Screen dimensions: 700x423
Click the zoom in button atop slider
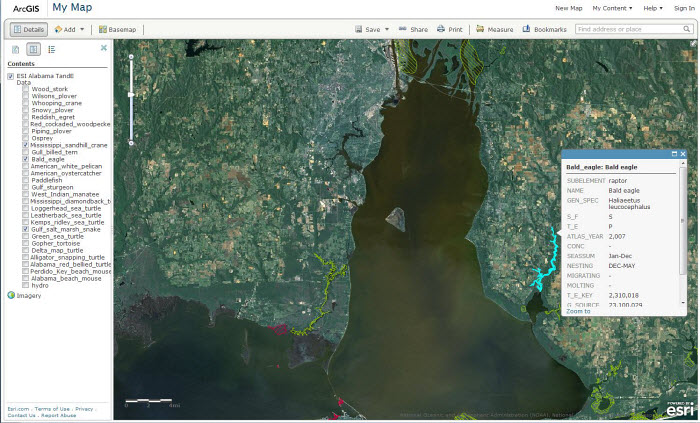point(131,57)
